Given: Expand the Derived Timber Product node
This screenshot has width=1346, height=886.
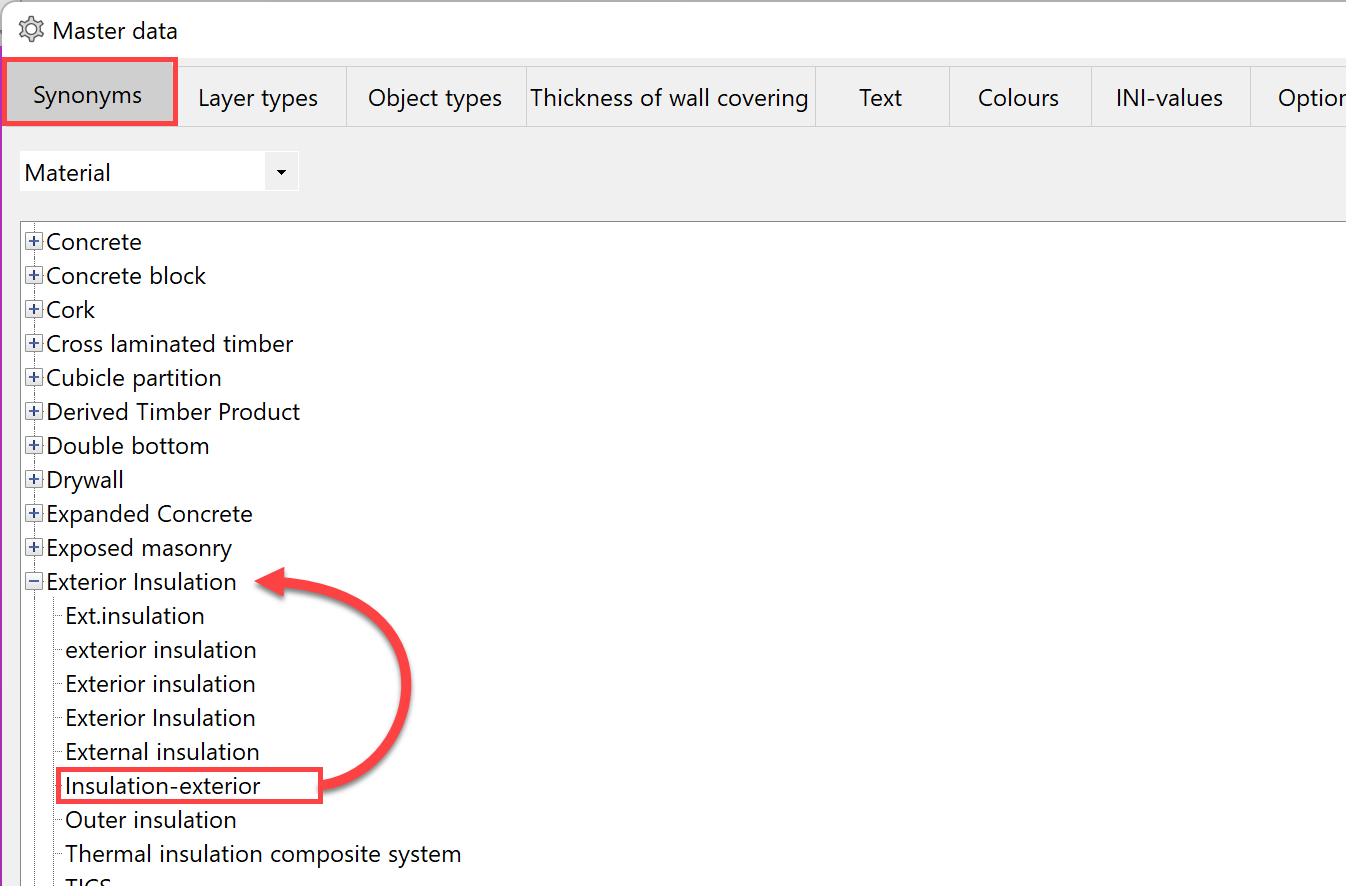Looking at the screenshot, I should coord(35,412).
